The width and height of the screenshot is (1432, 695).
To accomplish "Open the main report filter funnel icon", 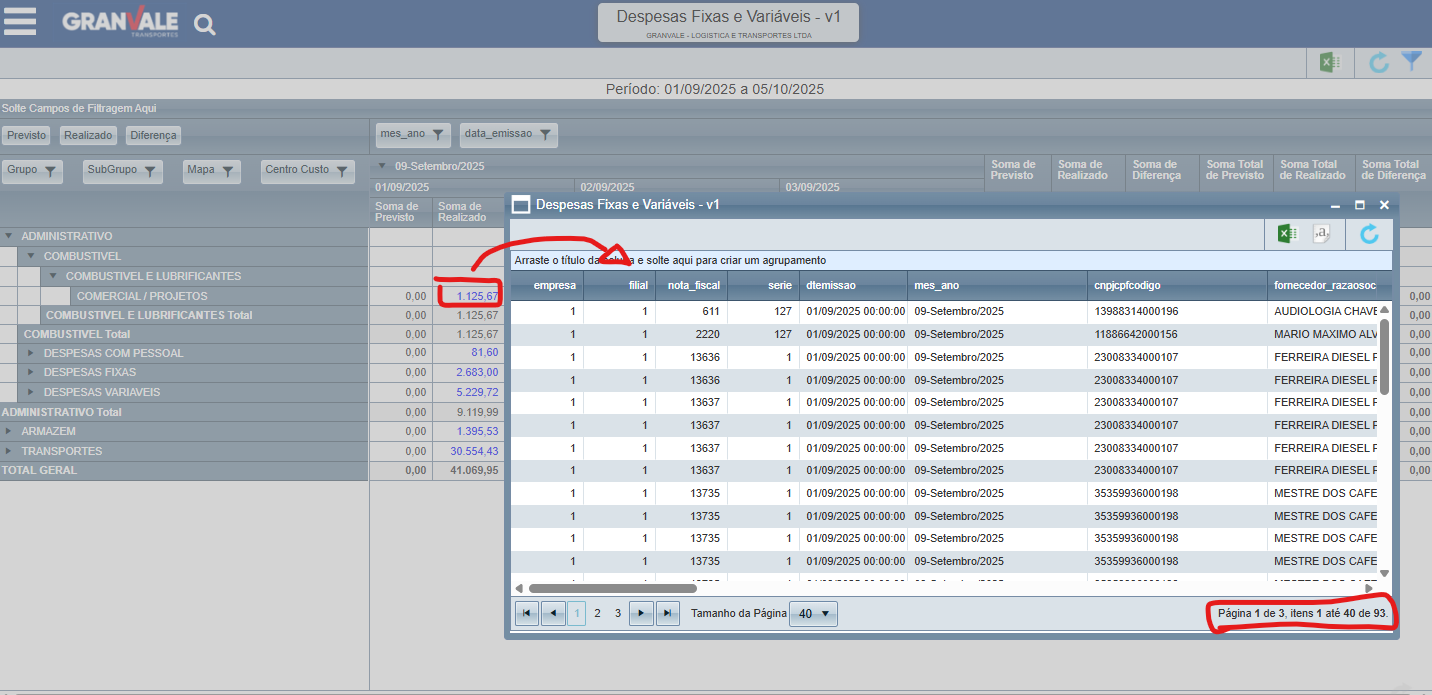I will [1411, 62].
